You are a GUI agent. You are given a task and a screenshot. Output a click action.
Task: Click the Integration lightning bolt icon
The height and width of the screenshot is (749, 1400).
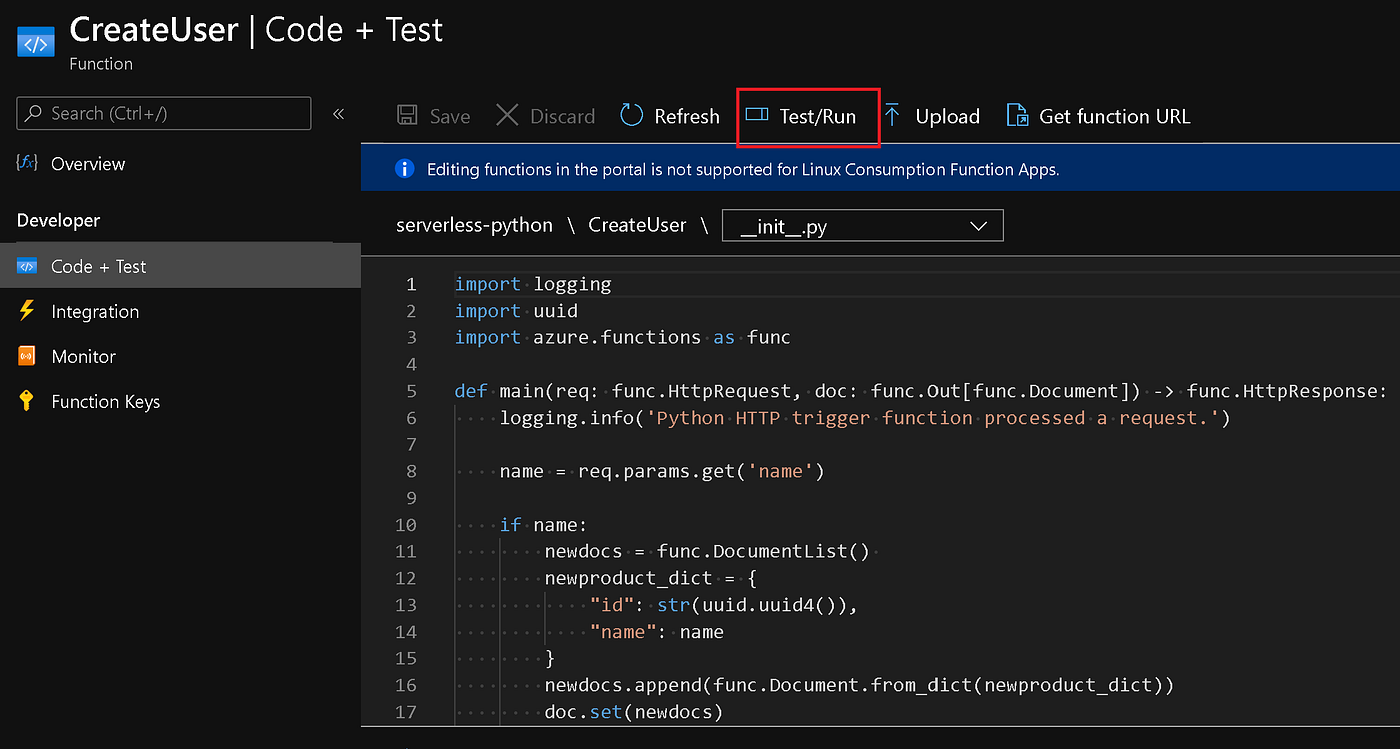click(x=27, y=311)
